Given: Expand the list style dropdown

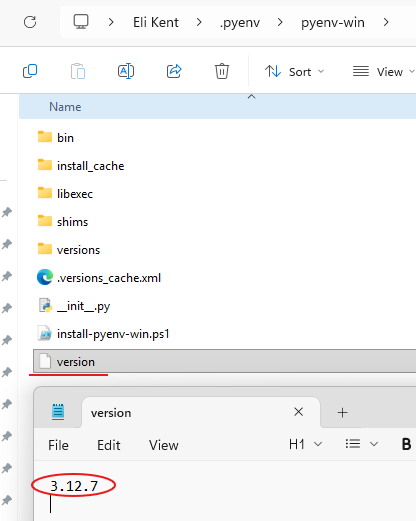Looking at the screenshot, I should pyautogui.click(x=362, y=444).
